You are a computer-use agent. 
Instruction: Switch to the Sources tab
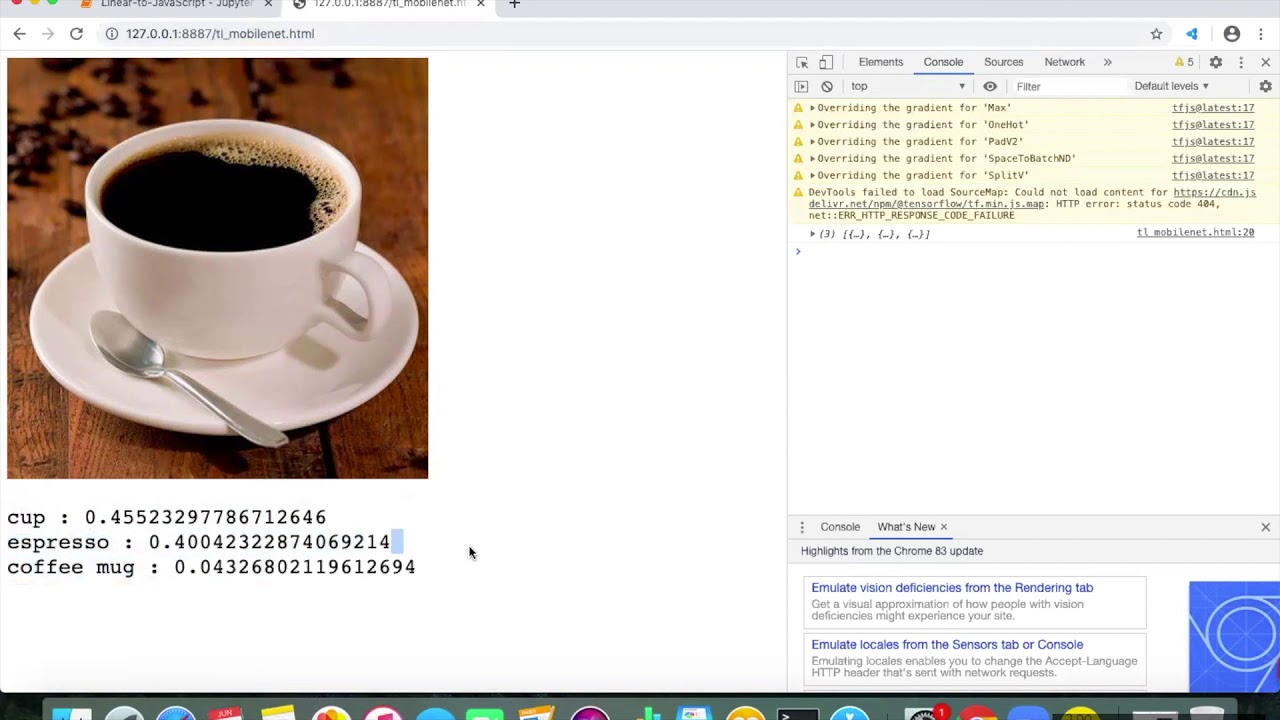[x=1003, y=62]
